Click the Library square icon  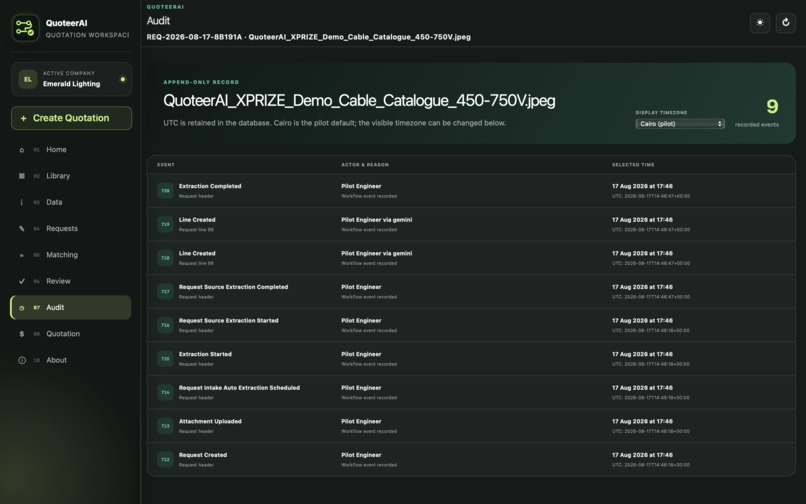coord(22,176)
